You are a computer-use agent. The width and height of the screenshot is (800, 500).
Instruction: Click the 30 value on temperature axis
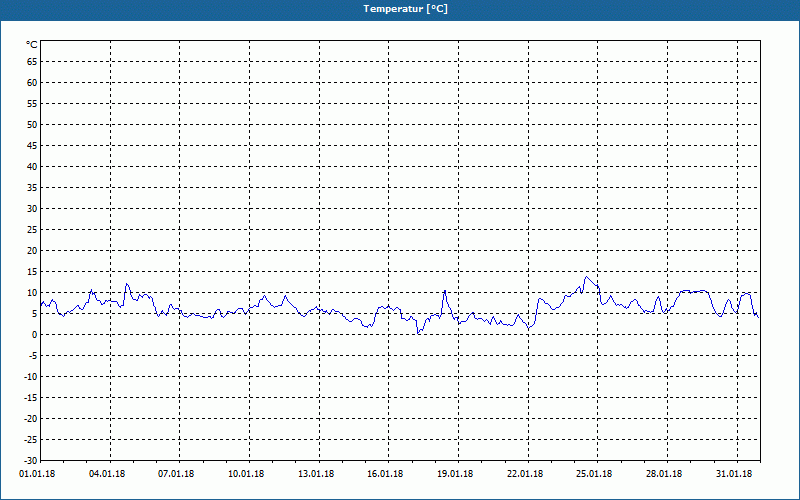[x=32, y=209]
